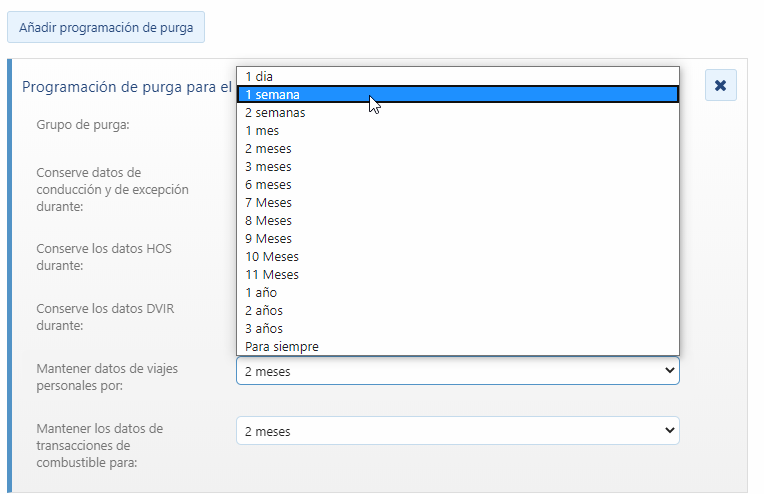The width and height of the screenshot is (764, 494).
Task: Select '3 meses' option
Action: [x=458, y=167]
